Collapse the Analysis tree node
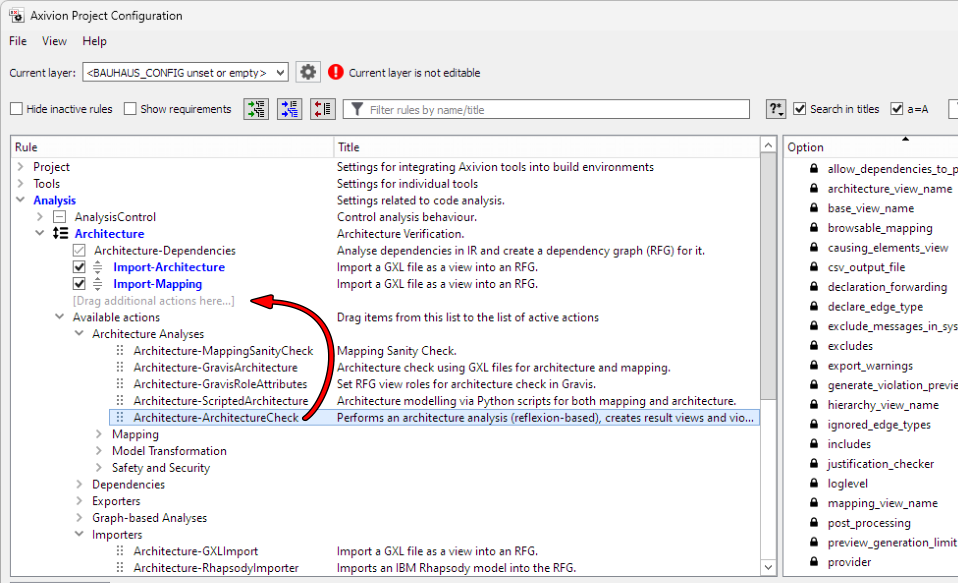Image resolution: width=958 pixels, height=583 pixels. point(20,200)
